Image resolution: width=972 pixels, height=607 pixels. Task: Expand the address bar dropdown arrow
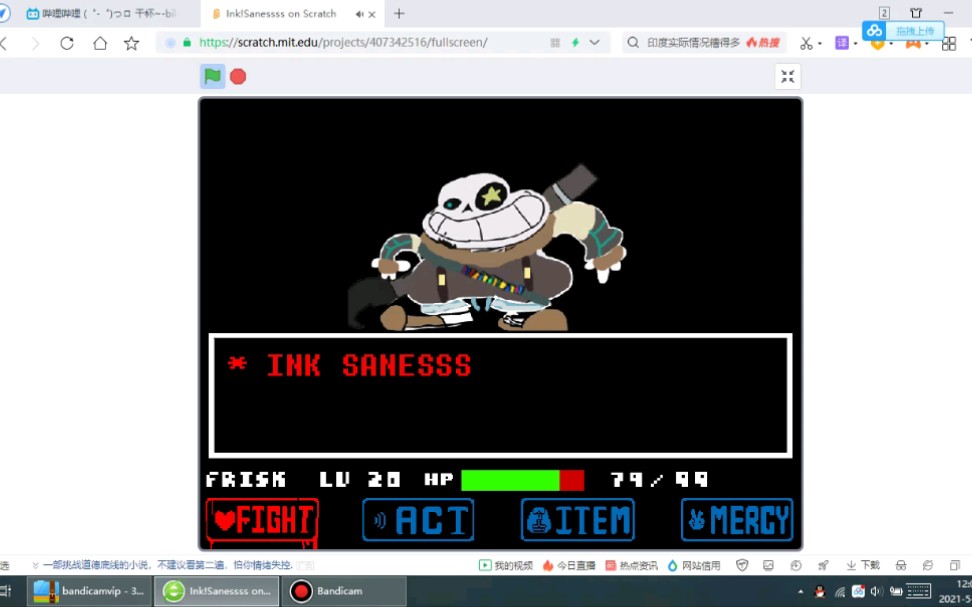(594, 43)
